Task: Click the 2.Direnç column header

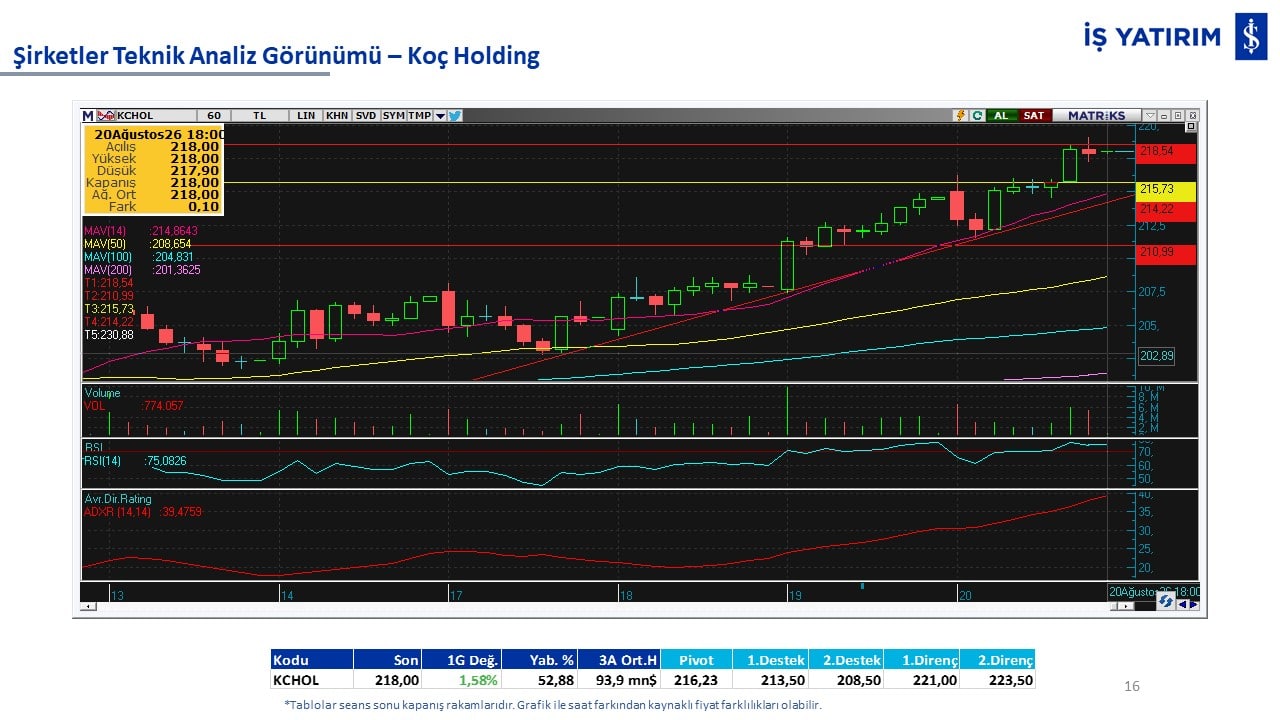Action: (x=997, y=660)
